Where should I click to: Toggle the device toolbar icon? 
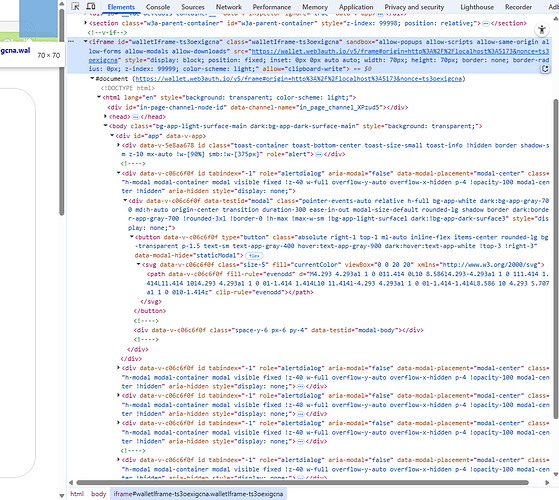pos(91,6)
